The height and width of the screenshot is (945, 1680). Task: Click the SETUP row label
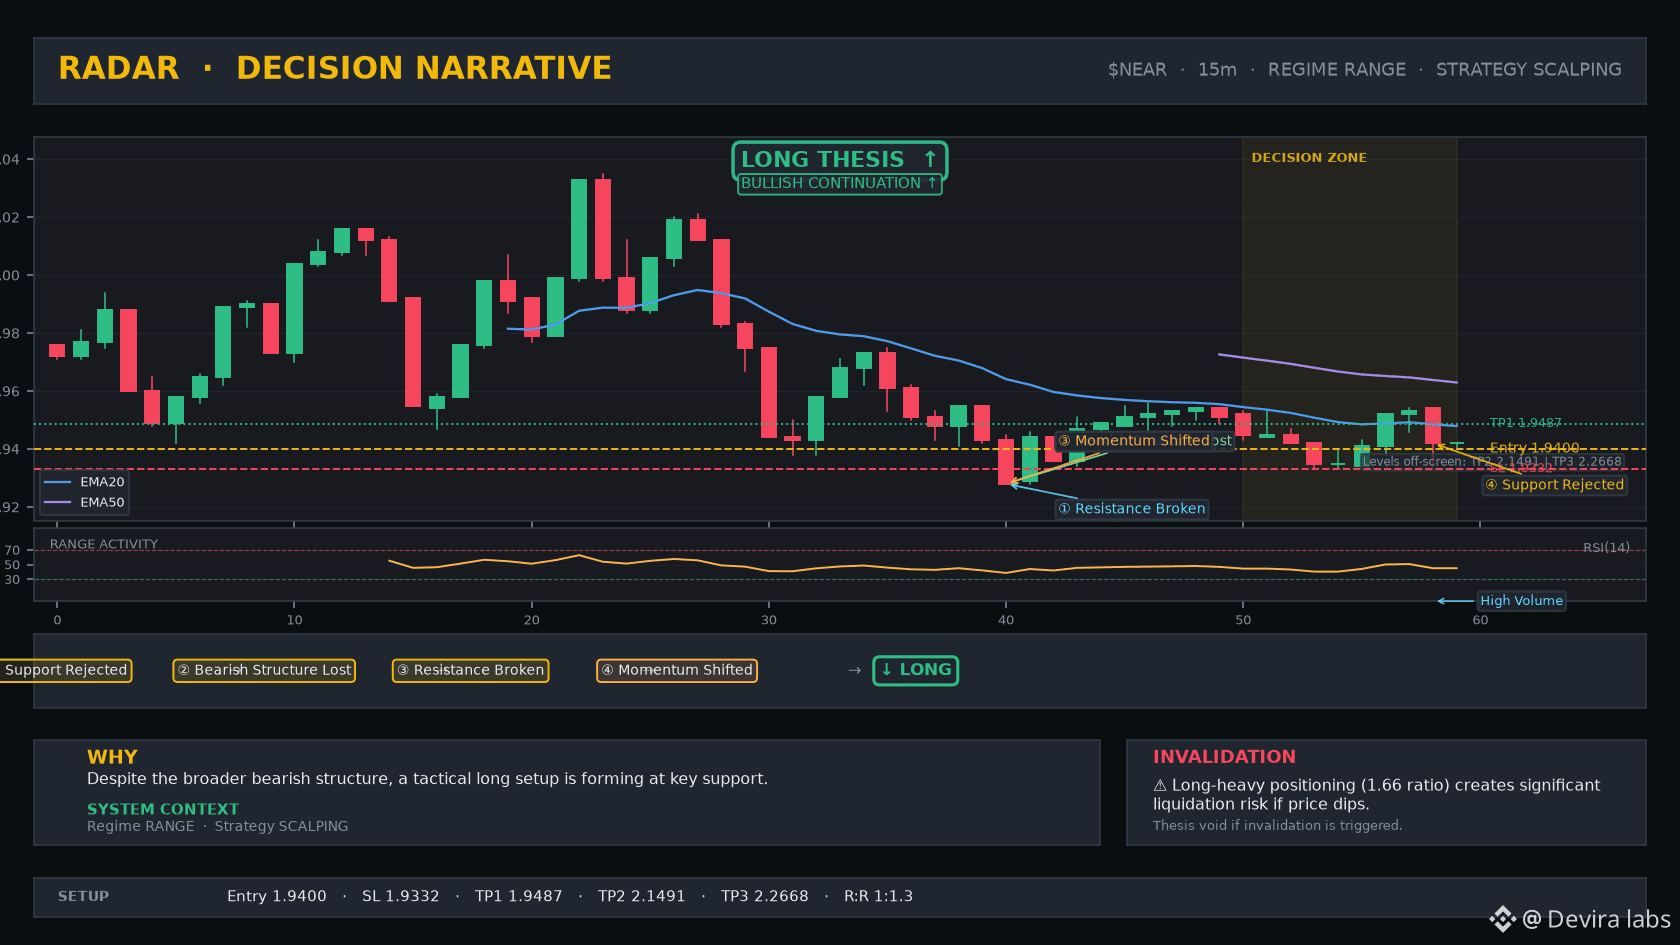point(83,897)
